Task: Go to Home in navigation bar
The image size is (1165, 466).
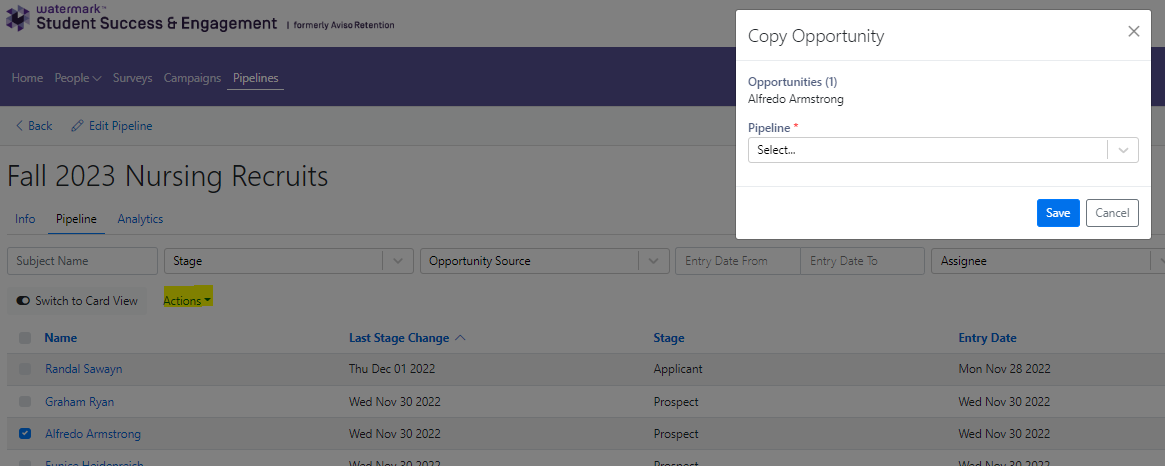Action: pyautogui.click(x=27, y=77)
